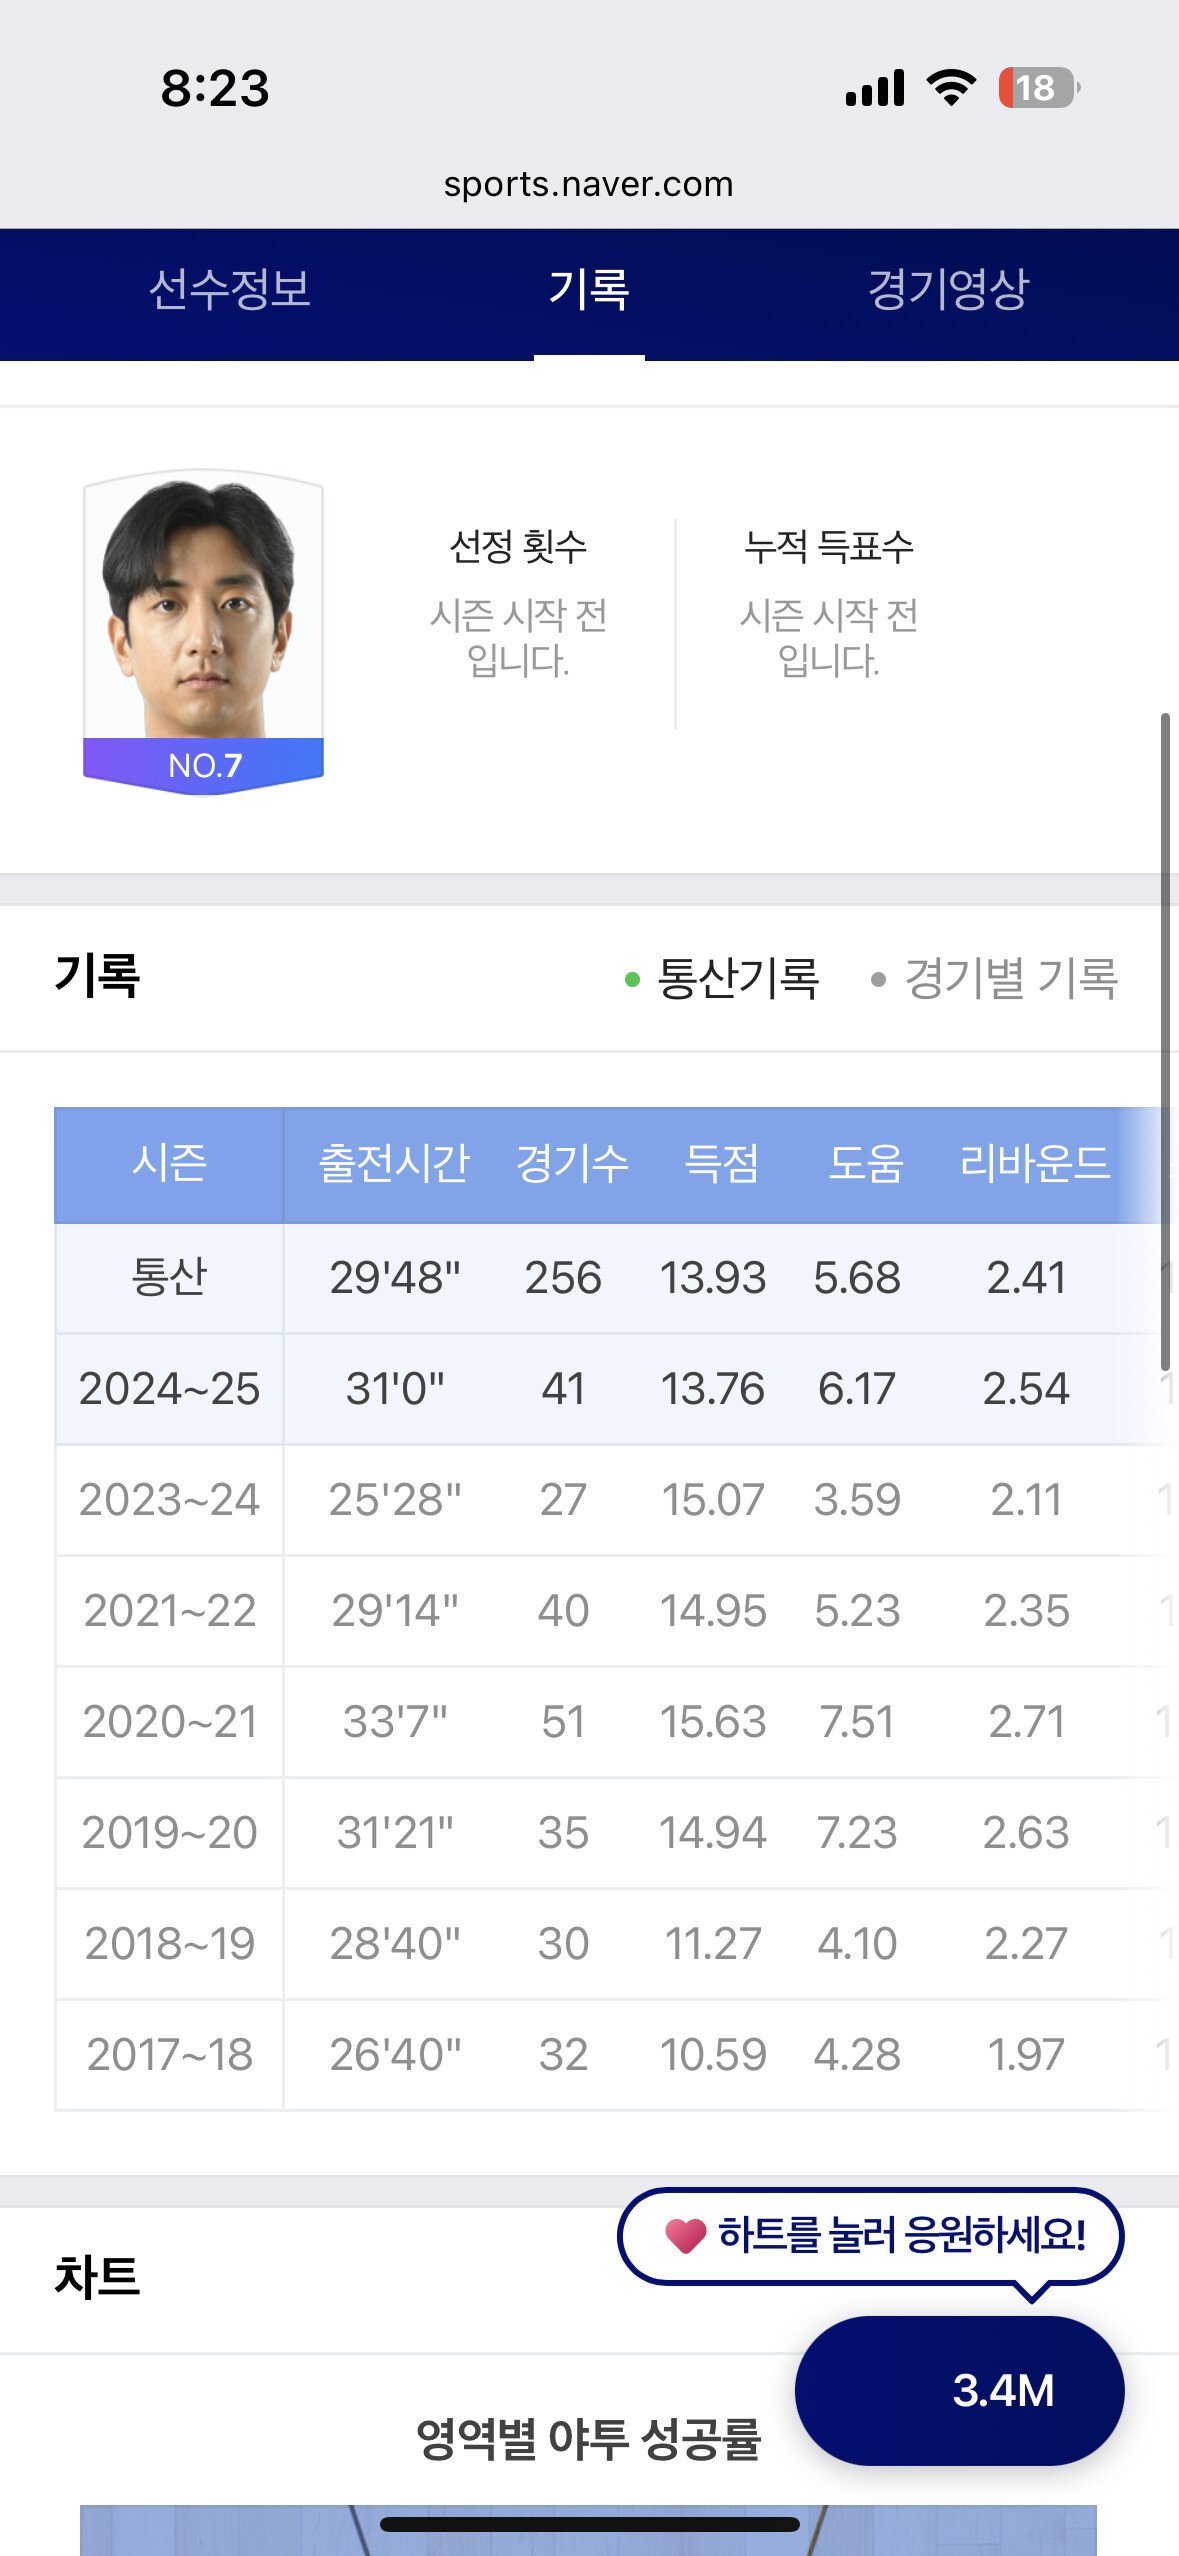The width and height of the screenshot is (1179, 2556).
Task: Switch to the 경기영상 tab
Action: click(x=947, y=290)
